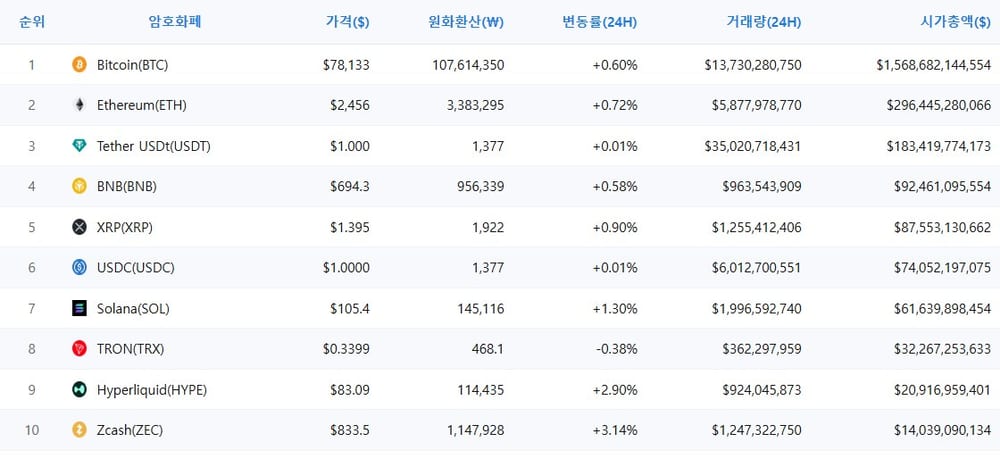Viewport: 1000px width, 459px height.
Task: Open the BNB(BNB) name link
Action: tap(127, 187)
